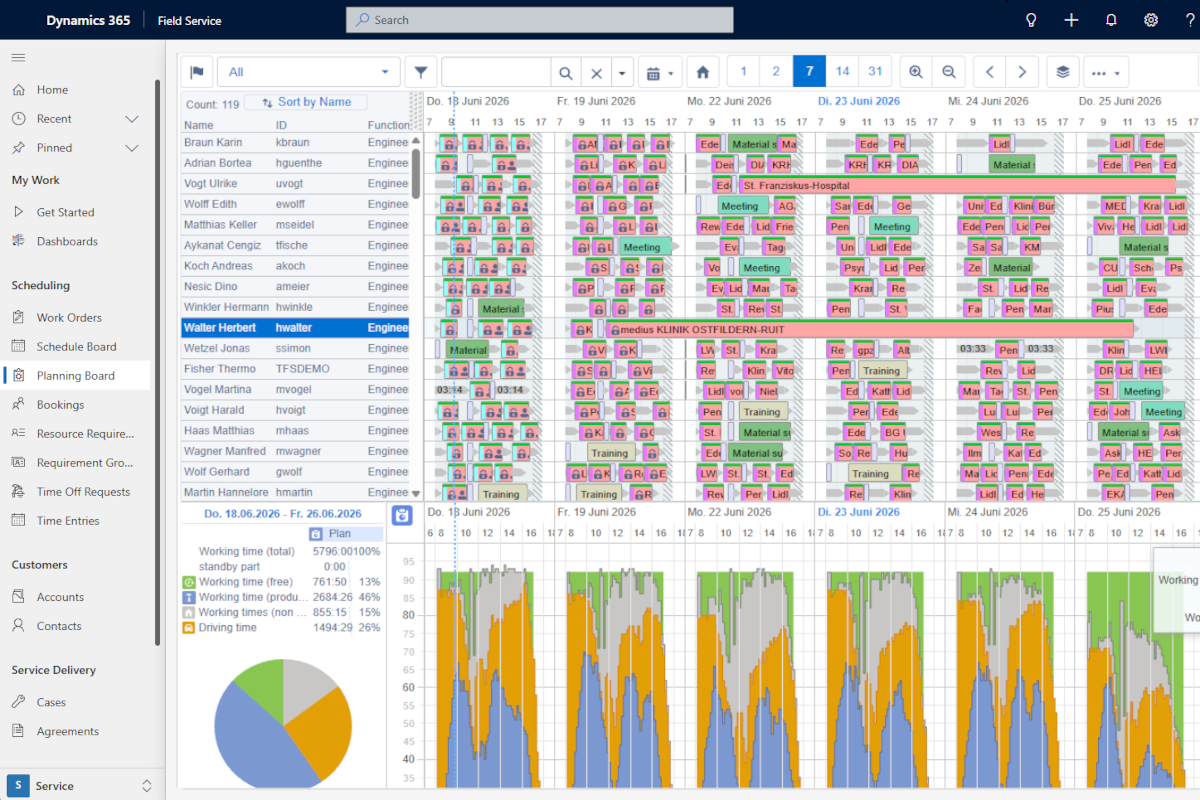1200x800 pixels.
Task: Click the plus quick-create icon
Action: pos(1071,20)
